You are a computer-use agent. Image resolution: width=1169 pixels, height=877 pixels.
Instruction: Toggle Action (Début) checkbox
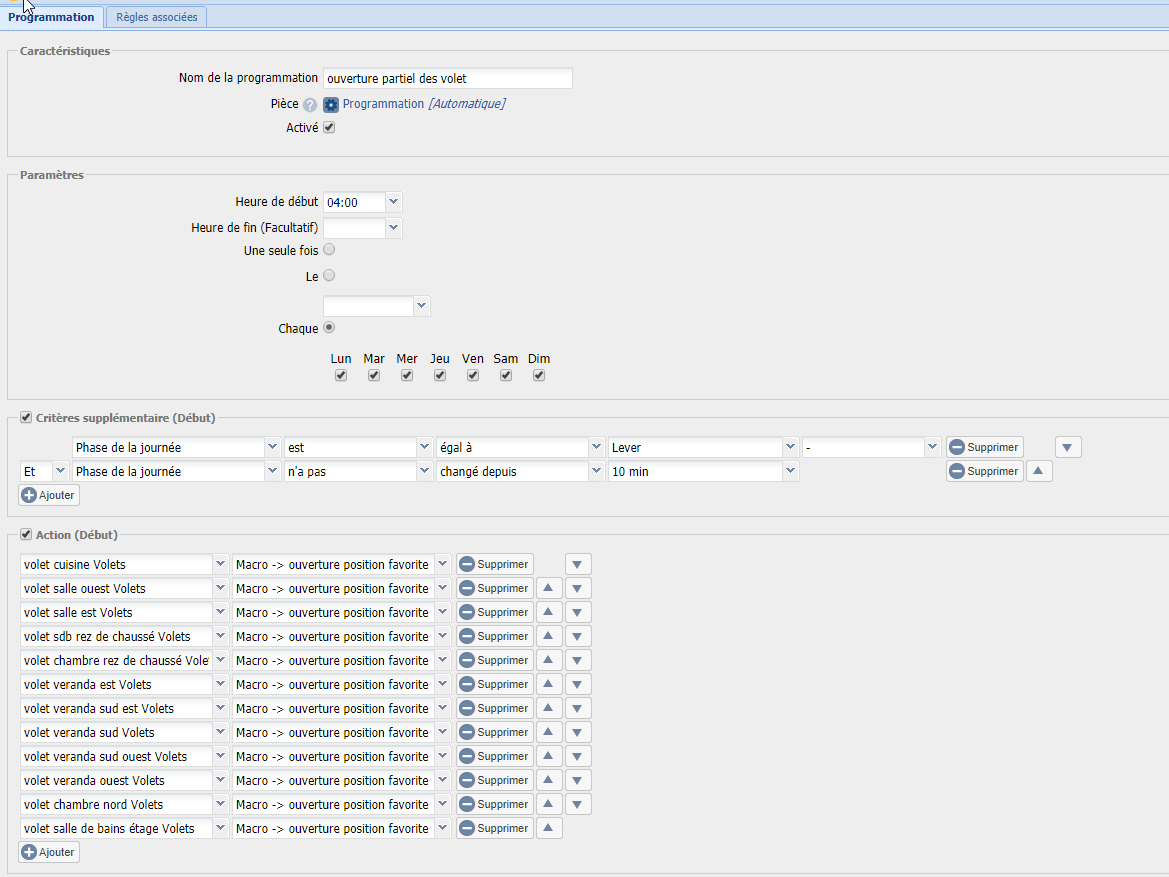click(x=26, y=535)
